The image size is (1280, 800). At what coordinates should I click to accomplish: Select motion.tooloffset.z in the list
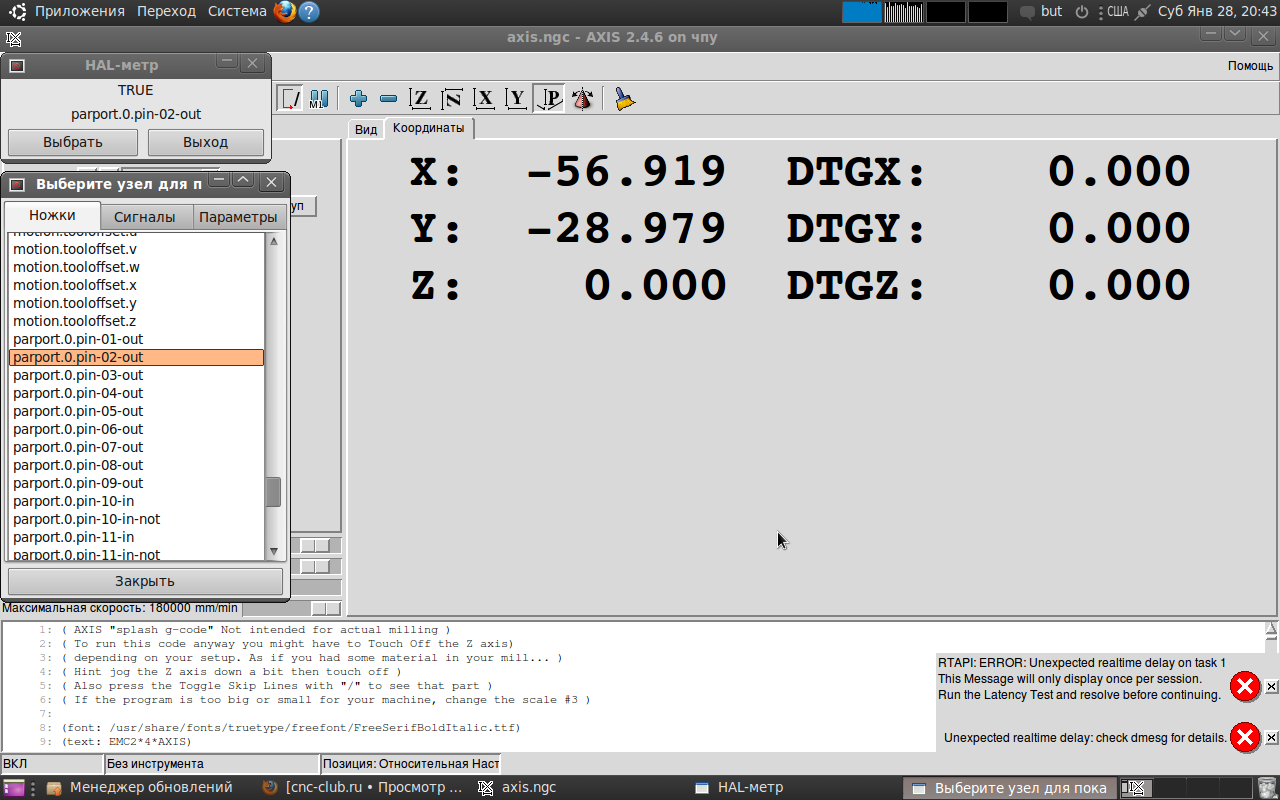(136, 321)
